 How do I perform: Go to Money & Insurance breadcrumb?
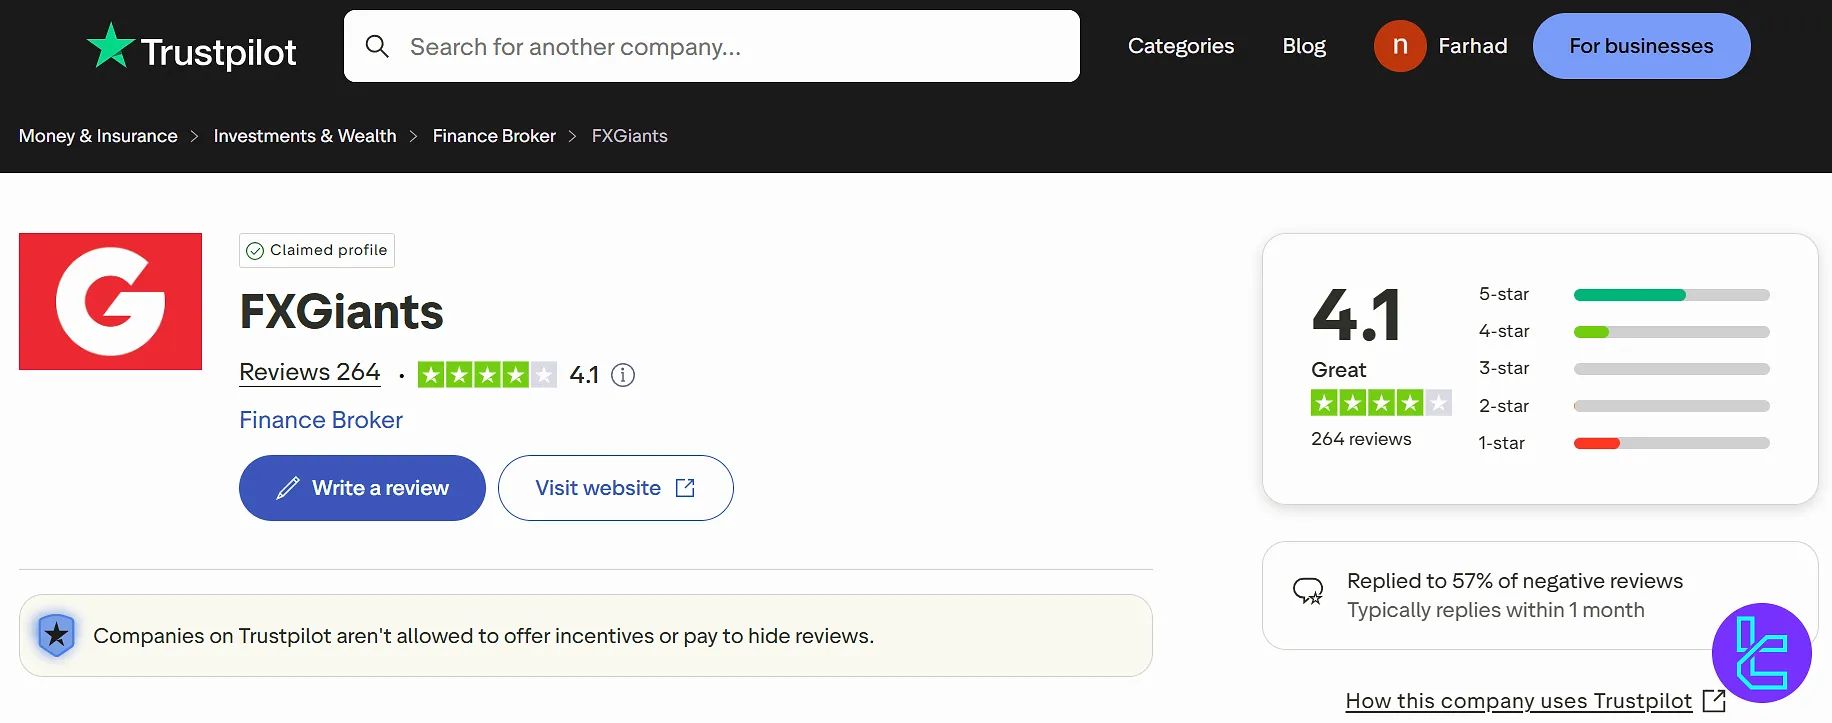[x=98, y=136]
